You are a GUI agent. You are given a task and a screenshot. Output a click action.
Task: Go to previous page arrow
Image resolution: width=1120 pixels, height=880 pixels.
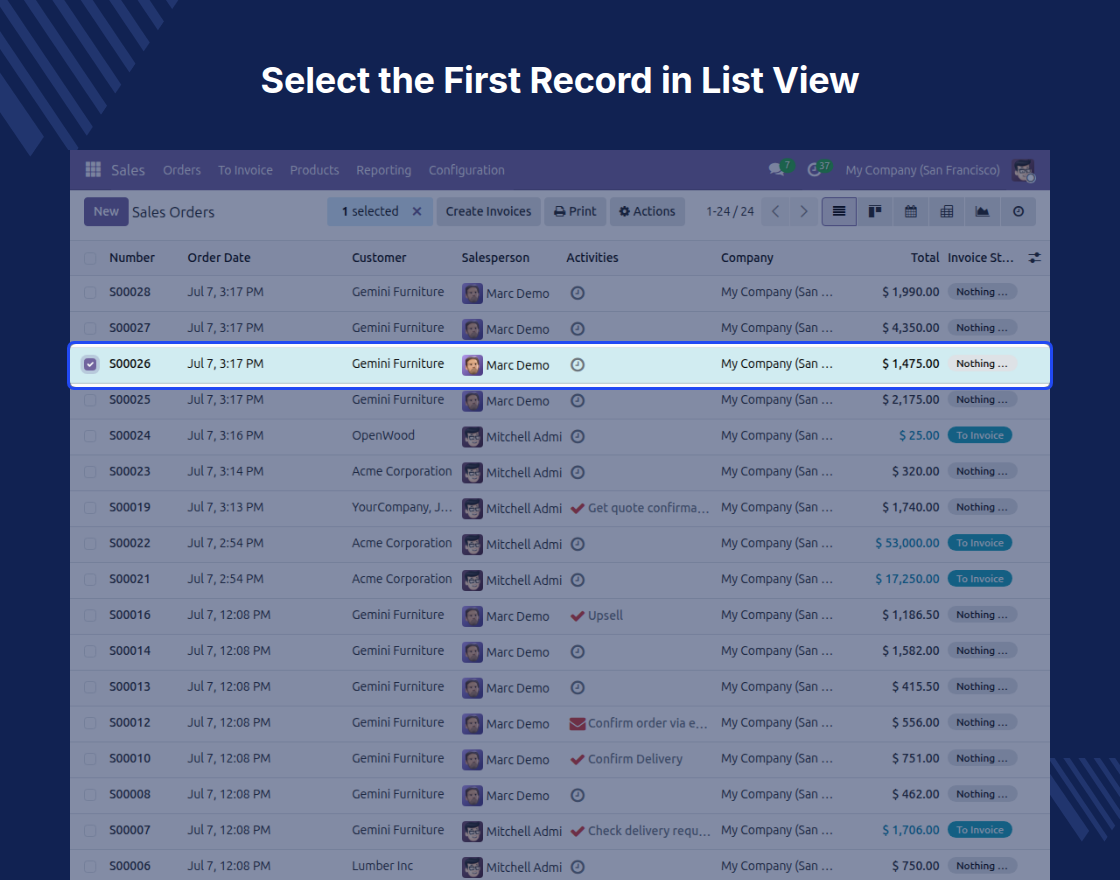coord(775,211)
